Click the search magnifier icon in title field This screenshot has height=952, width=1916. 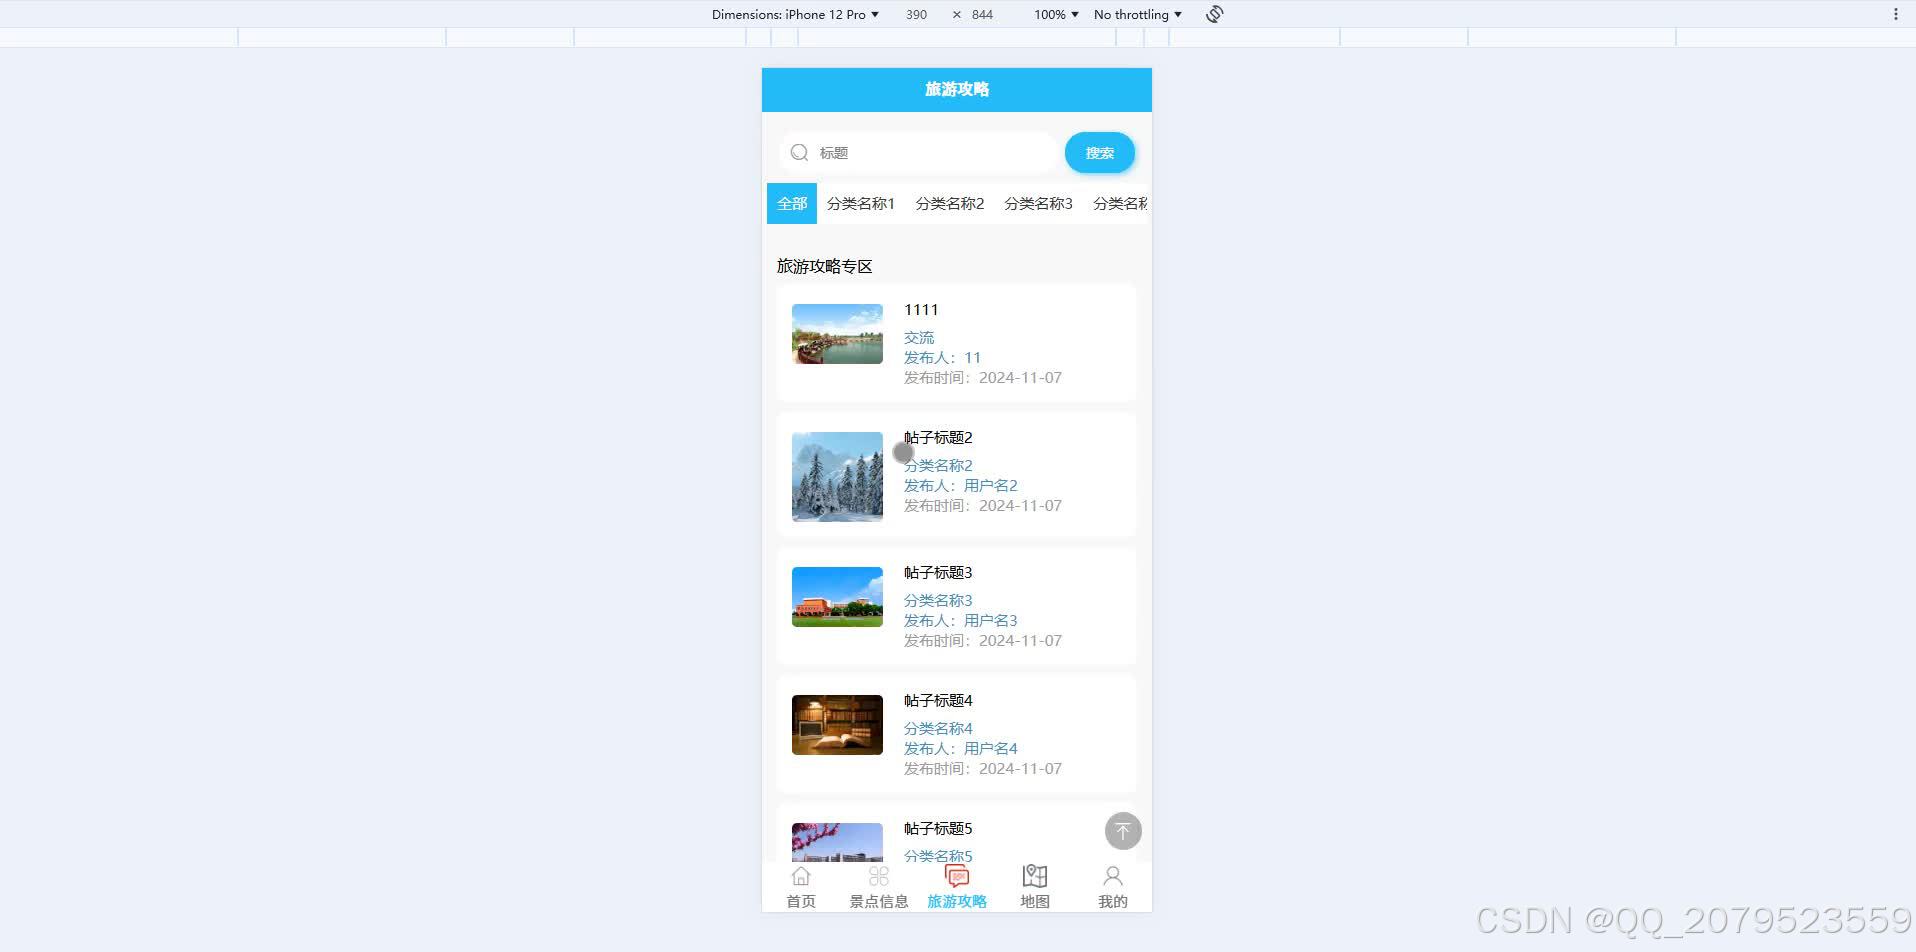pos(799,153)
